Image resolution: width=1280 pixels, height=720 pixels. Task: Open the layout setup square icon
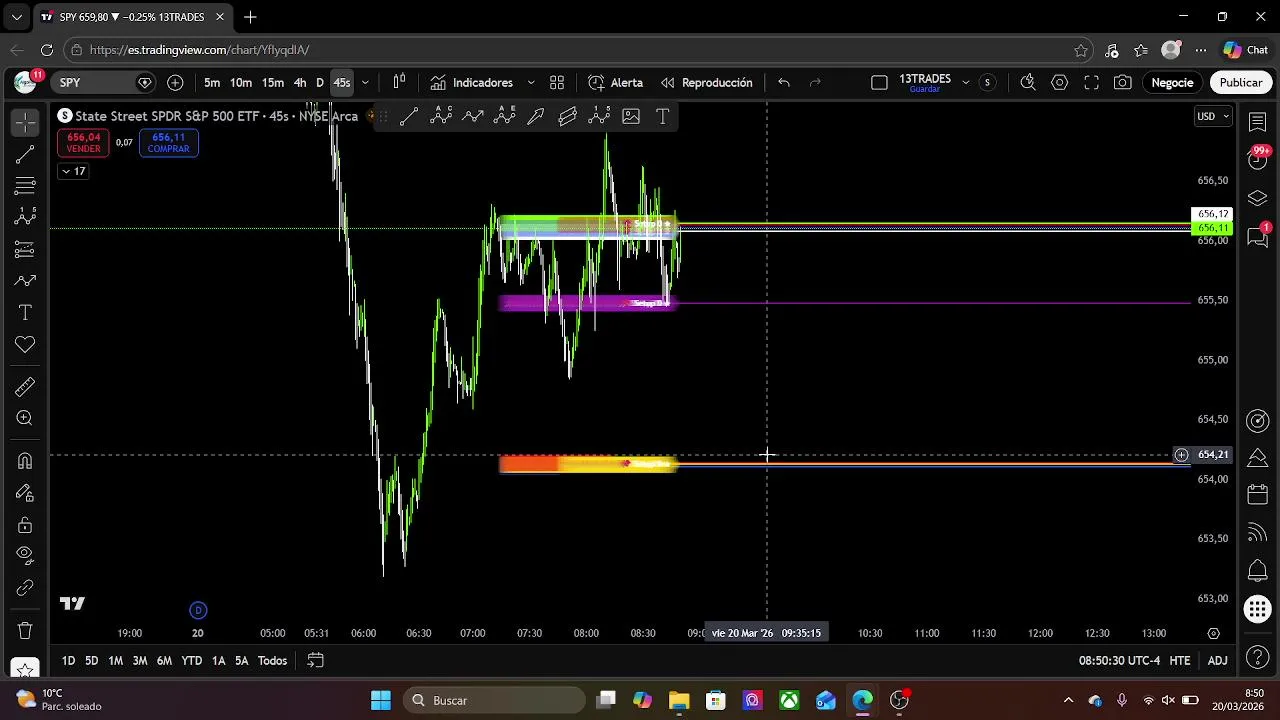(x=879, y=83)
